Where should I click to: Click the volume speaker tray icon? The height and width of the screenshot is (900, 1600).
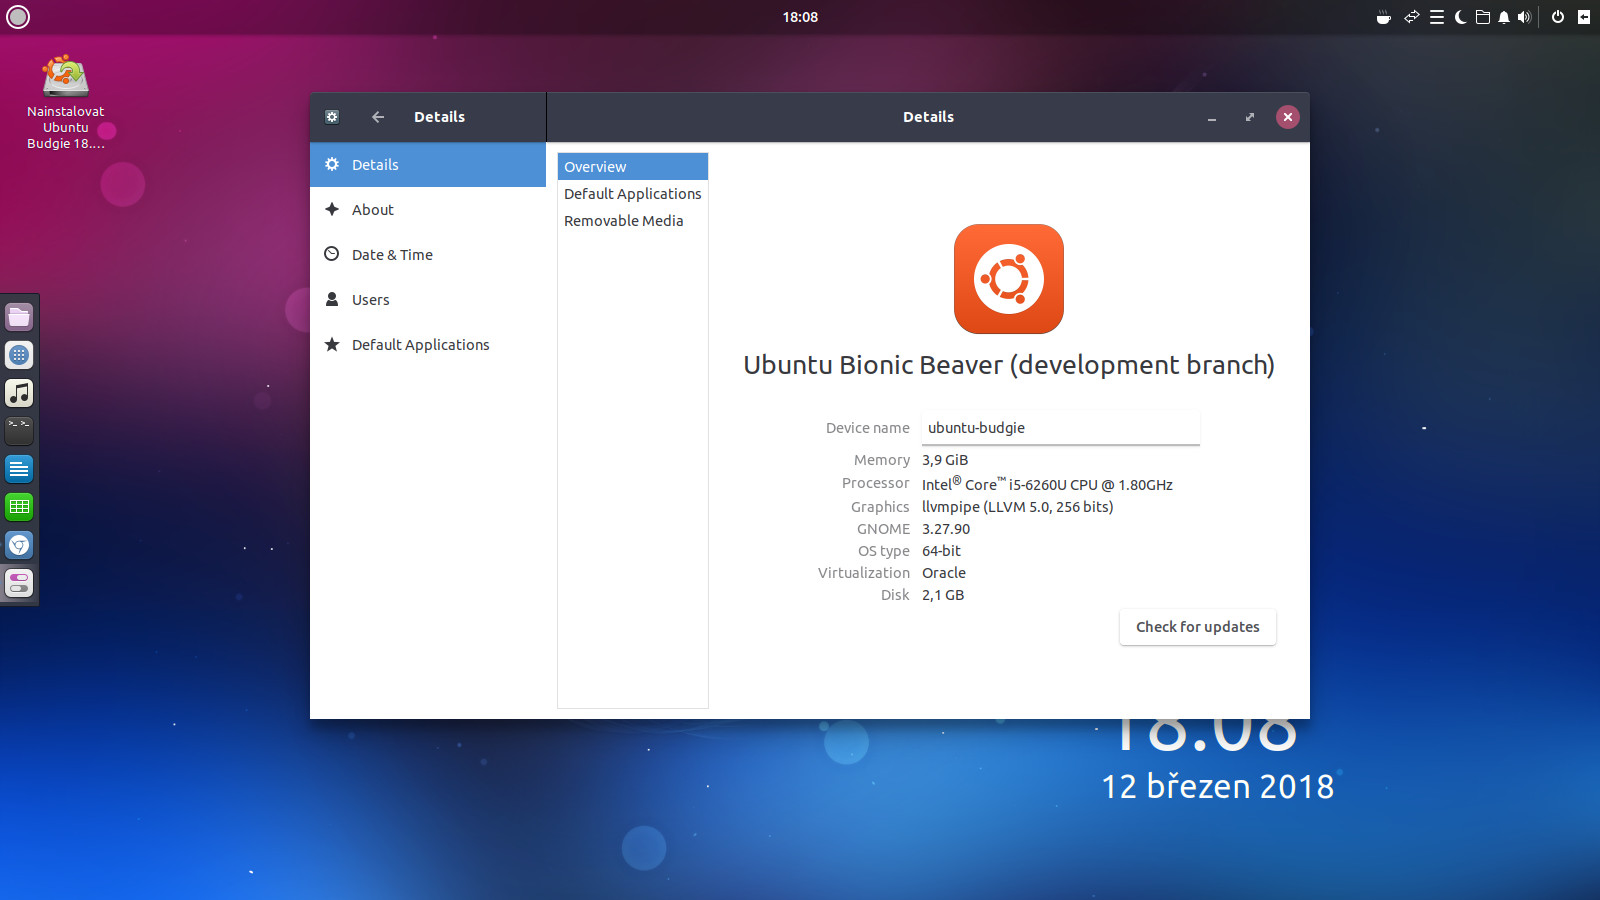point(1524,17)
